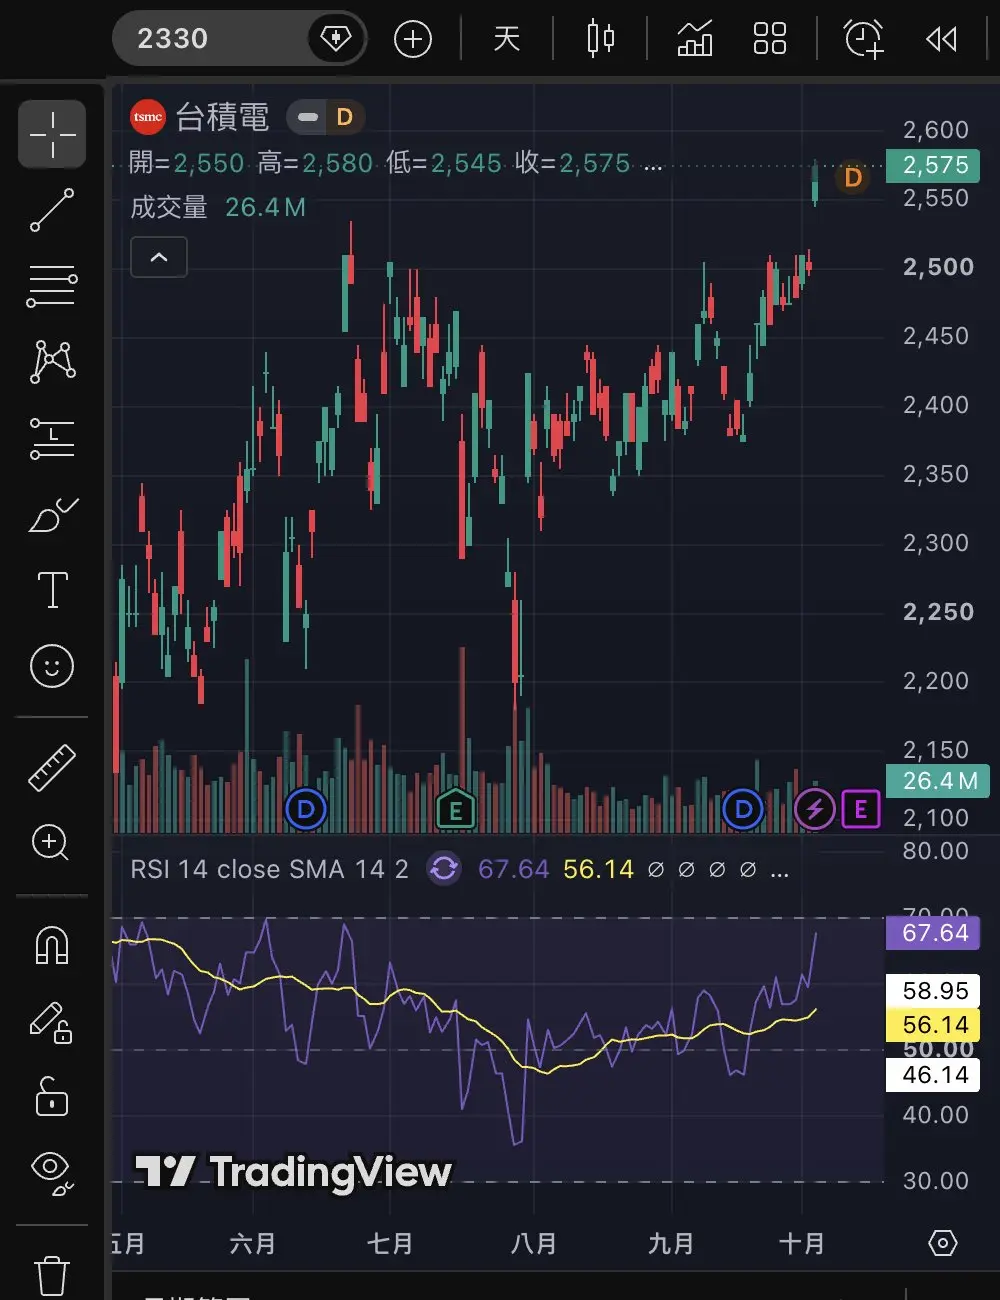Open the symbol search box showing 2330
The height and width of the screenshot is (1300, 1000).
238,39
